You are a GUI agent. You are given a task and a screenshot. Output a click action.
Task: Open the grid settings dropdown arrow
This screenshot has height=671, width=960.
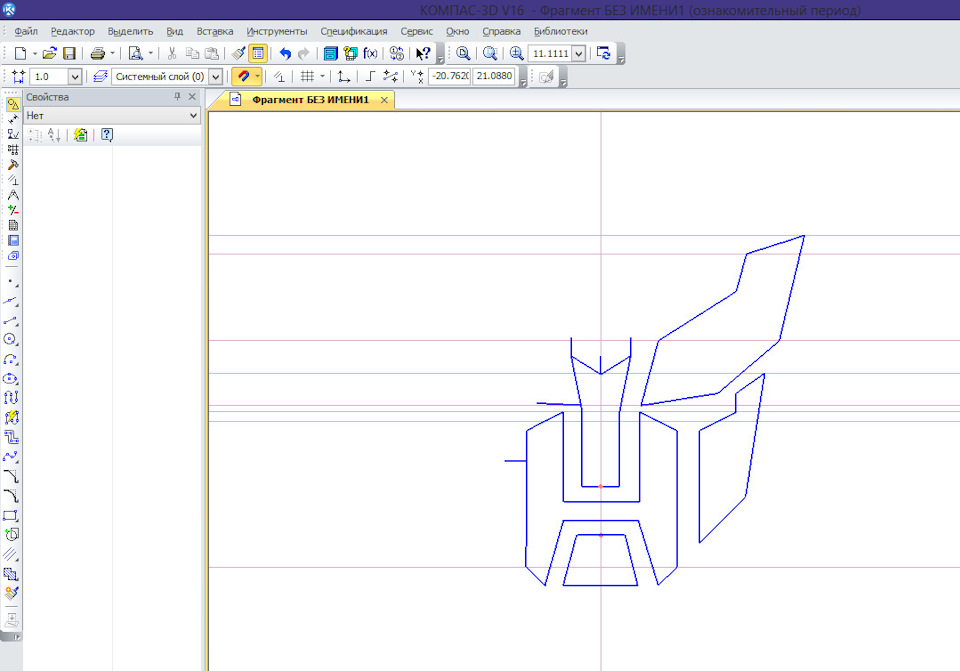point(322,77)
